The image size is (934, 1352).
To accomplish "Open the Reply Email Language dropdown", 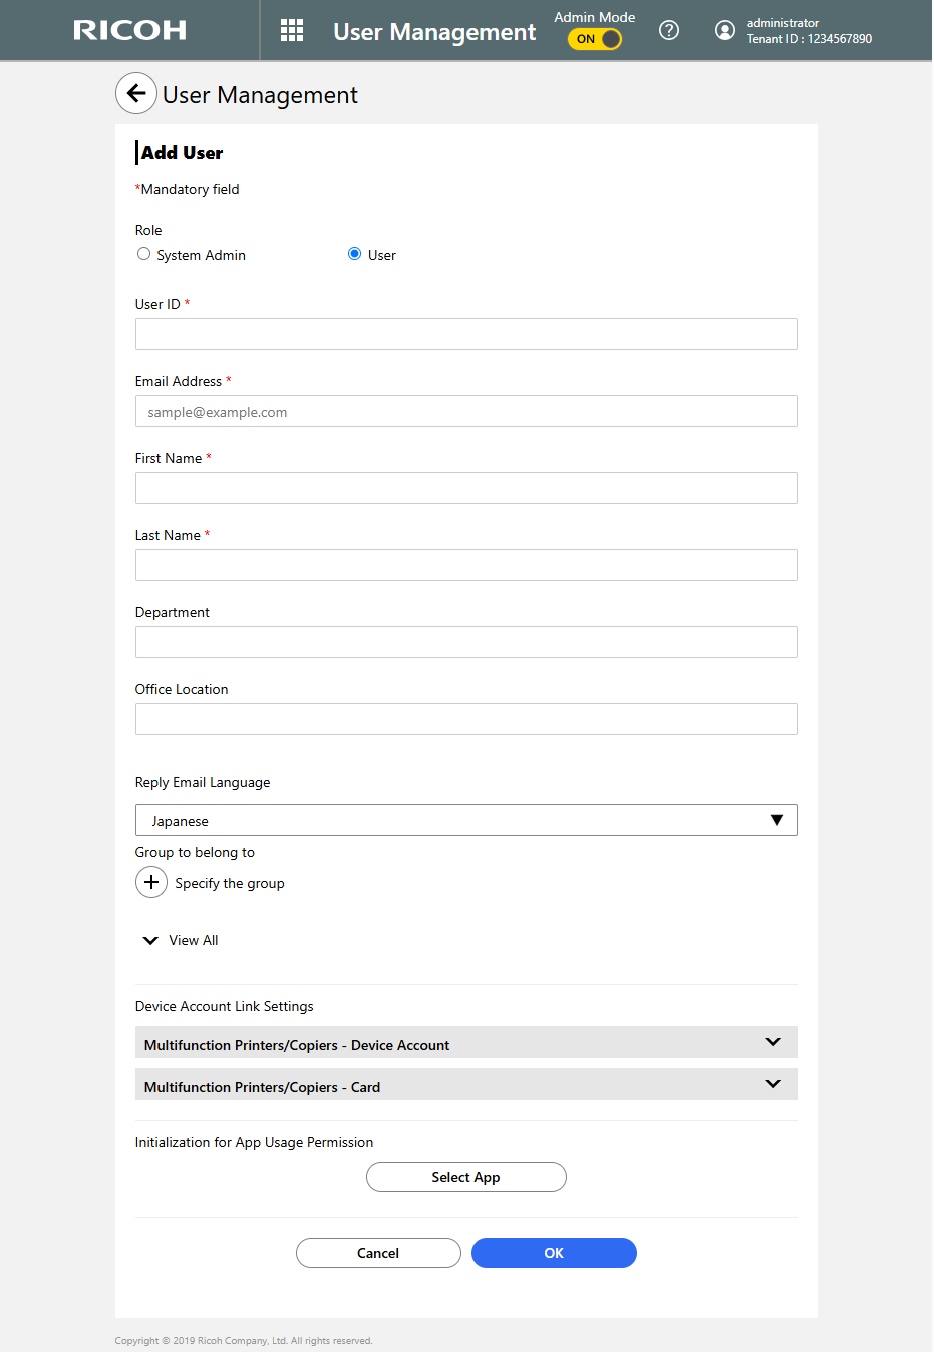I will (466, 820).
